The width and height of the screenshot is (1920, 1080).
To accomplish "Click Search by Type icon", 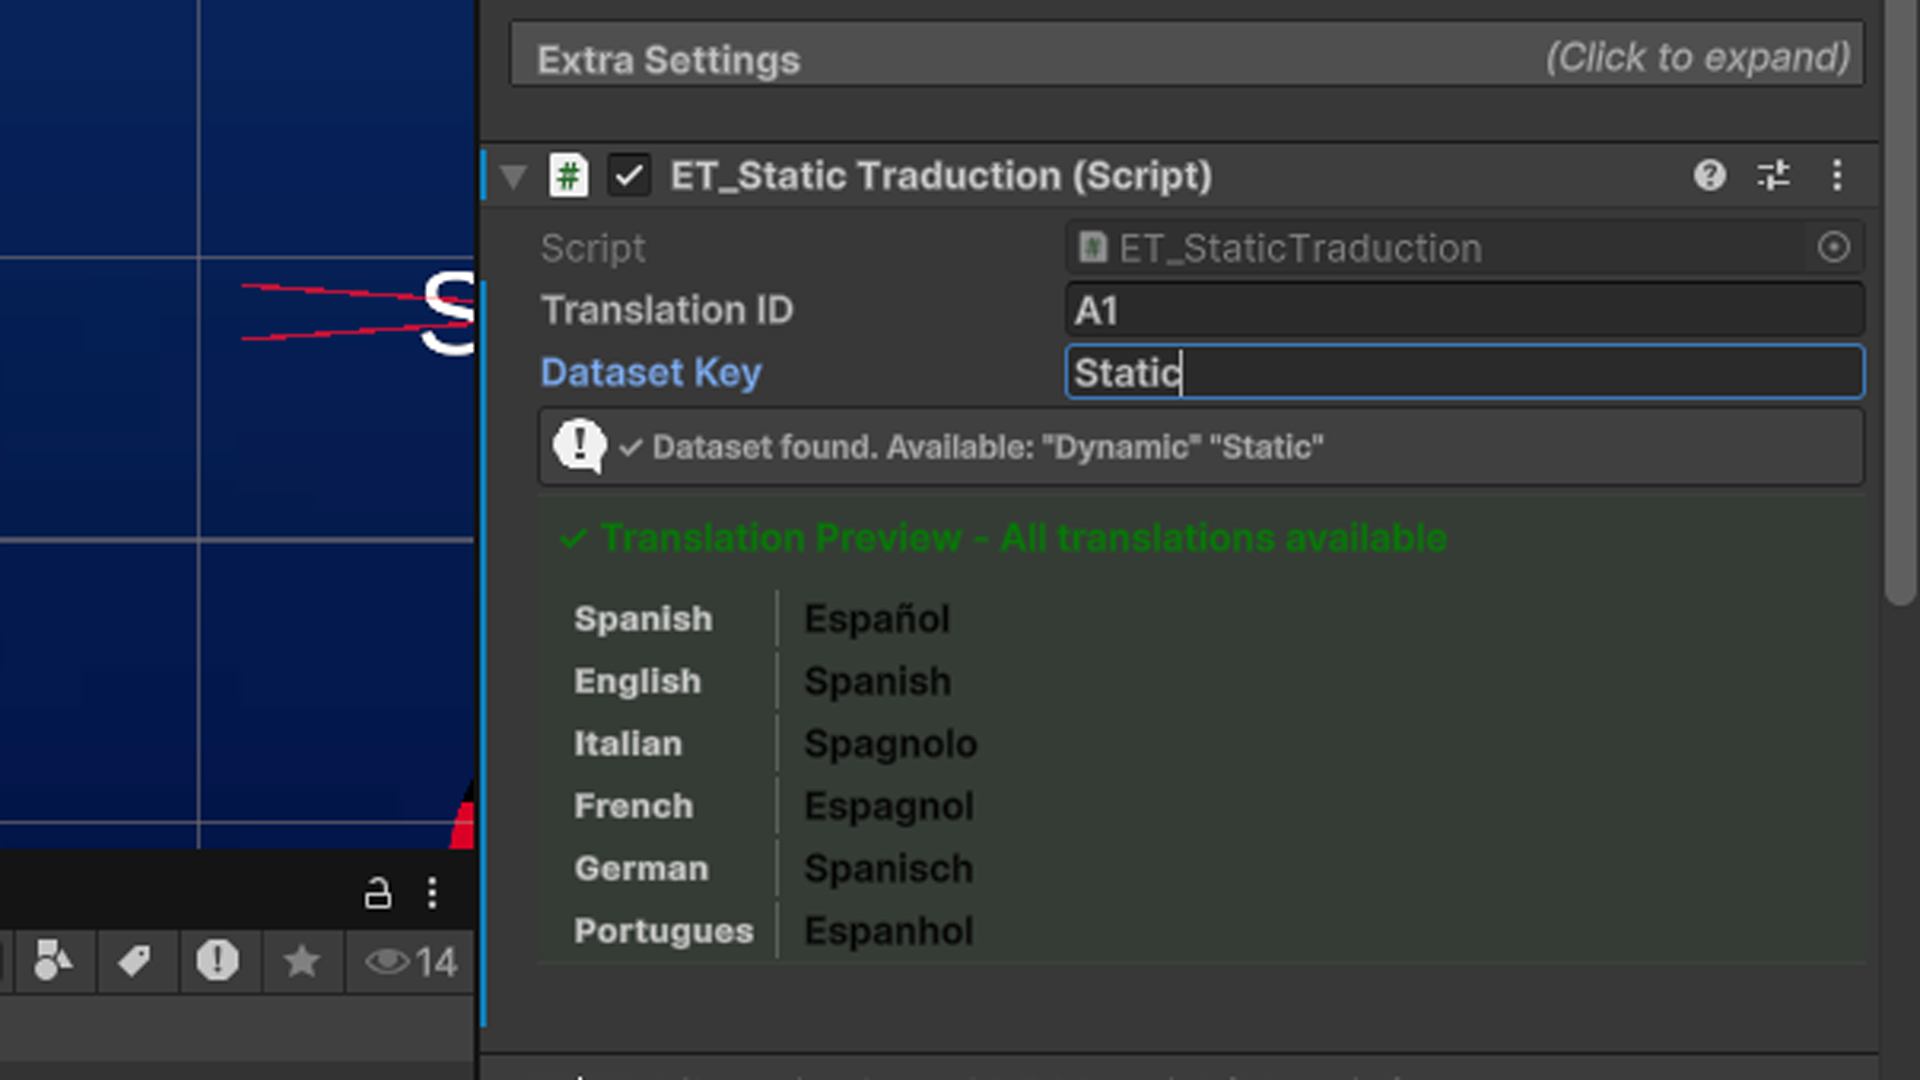I will (x=52, y=961).
